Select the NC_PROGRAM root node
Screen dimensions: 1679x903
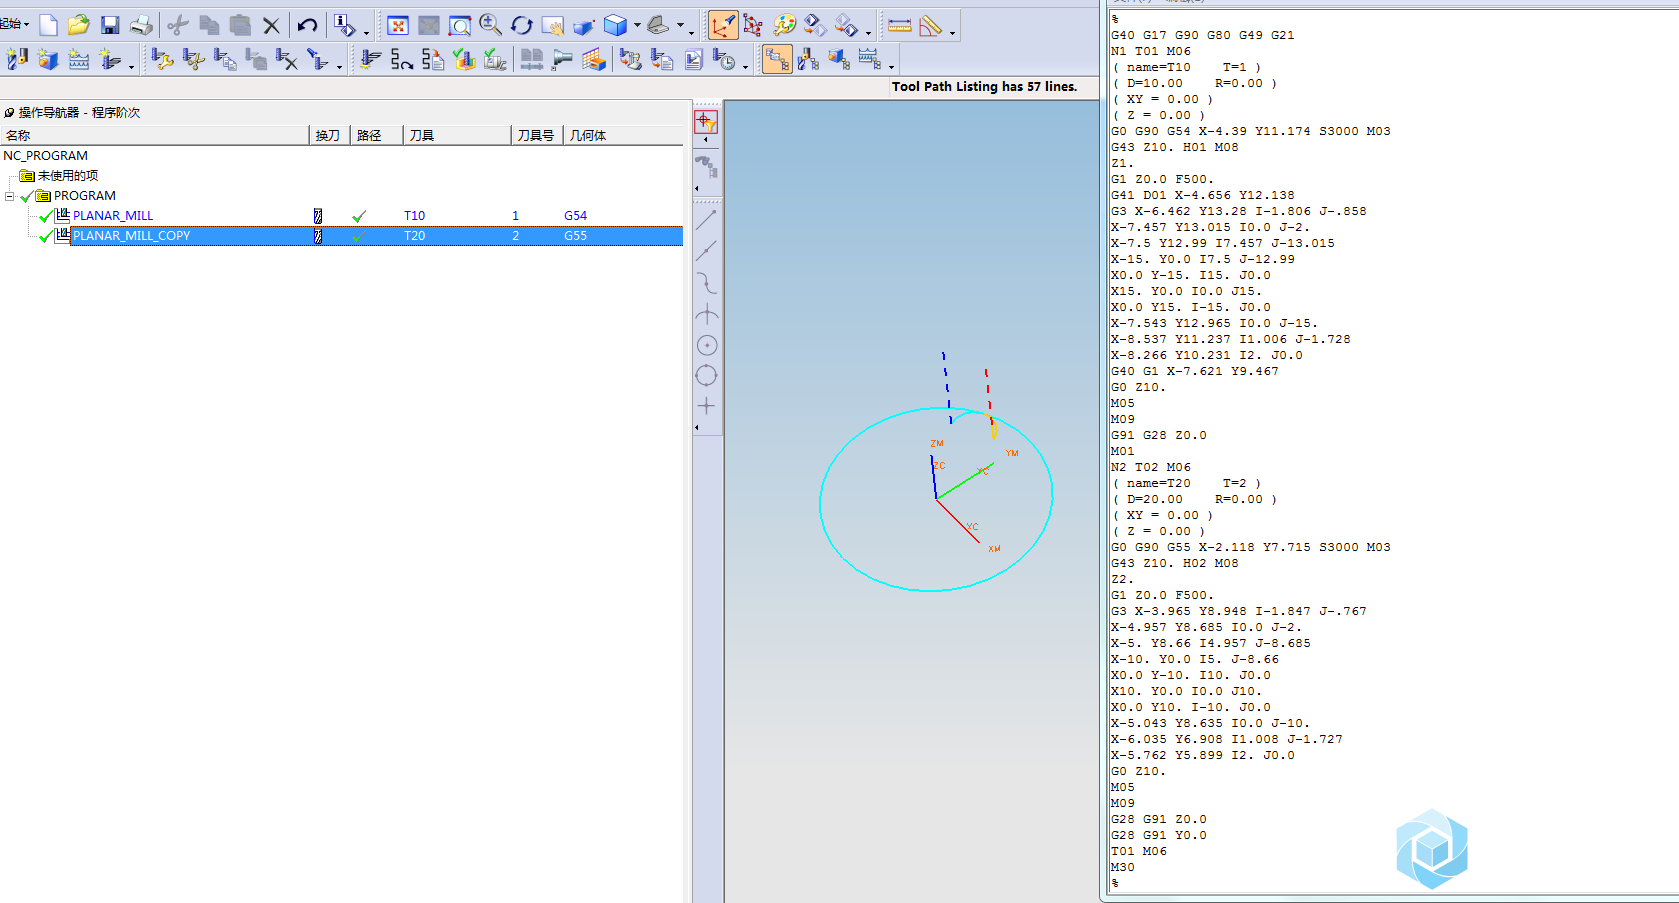pyautogui.click(x=45, y=156)
